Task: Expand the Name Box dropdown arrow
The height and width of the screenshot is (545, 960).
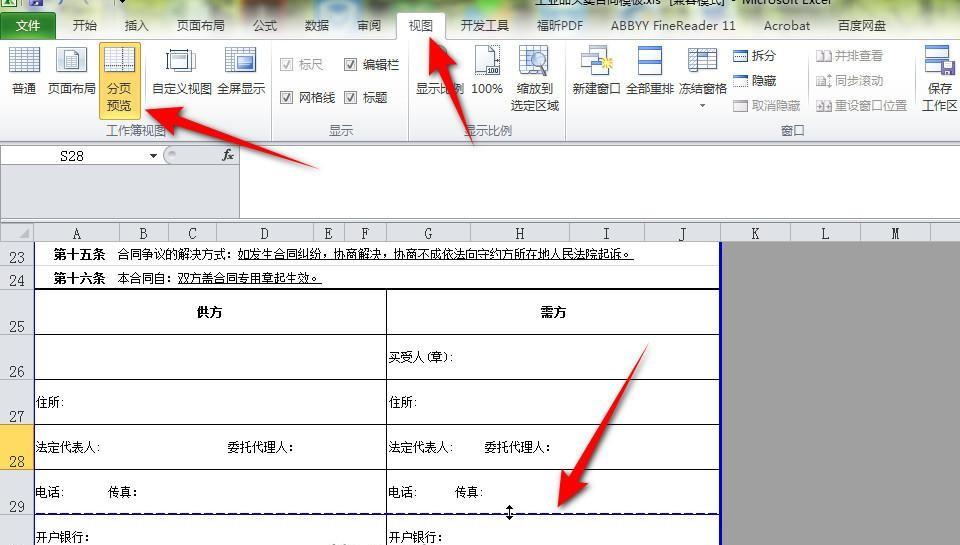Action: pos(153,156)
